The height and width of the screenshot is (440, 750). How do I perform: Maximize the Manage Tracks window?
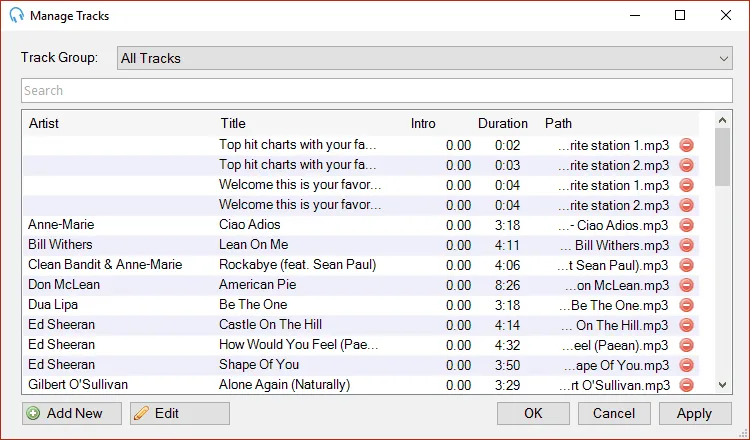(x=680, y=15)
